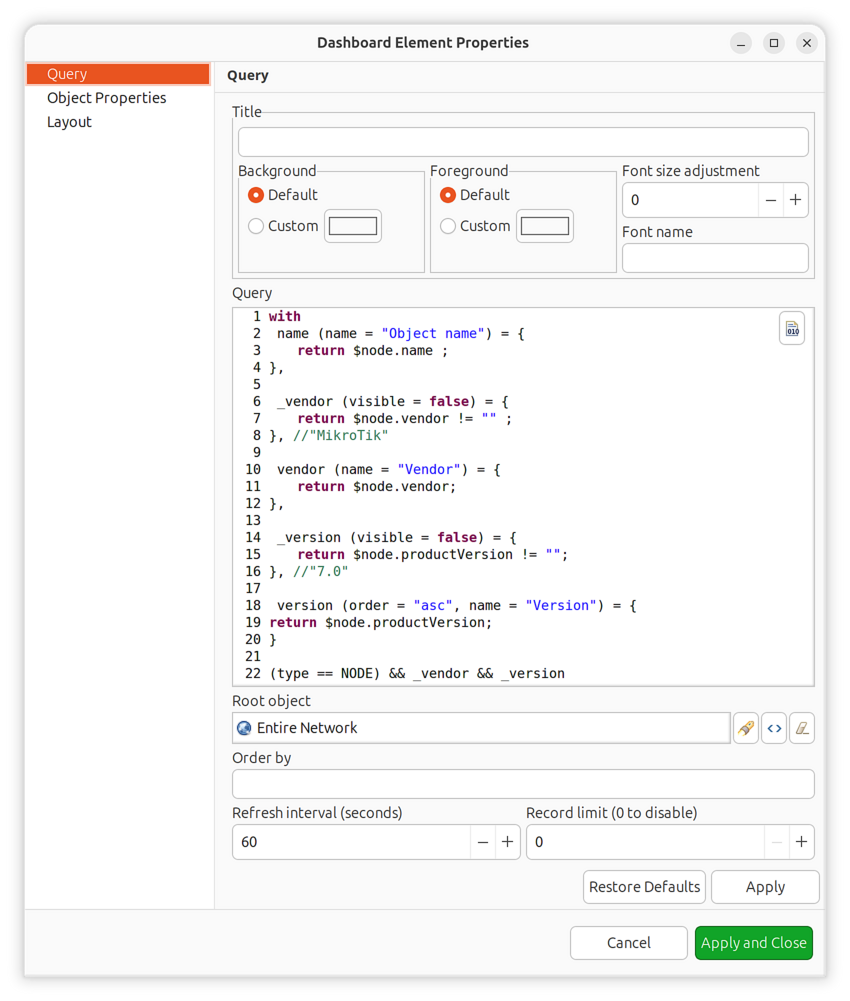Increase Record limit with the plus control

800,842
